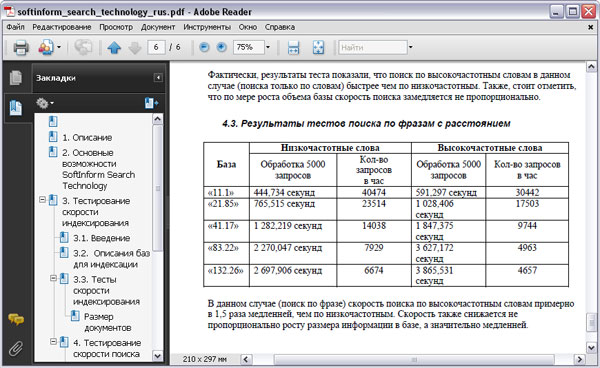Image resolution: width=600 pixels, height=368 pixels.
Task: Collapse the 3.3. Тесты скорости индексирования node
Action: pos(54,278)
